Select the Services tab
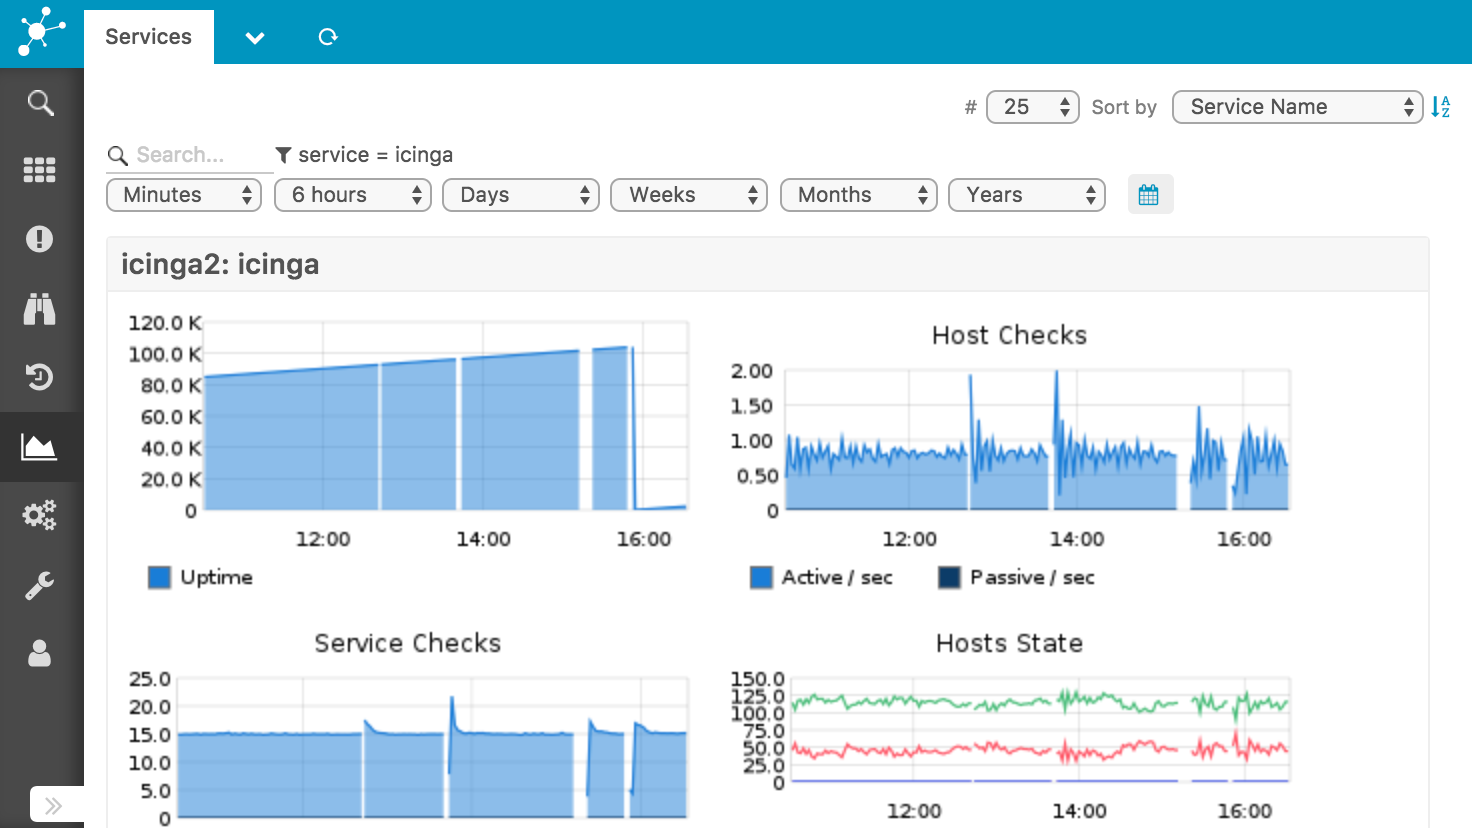Viewport: 1472px width, 828px height. (148, 37)
